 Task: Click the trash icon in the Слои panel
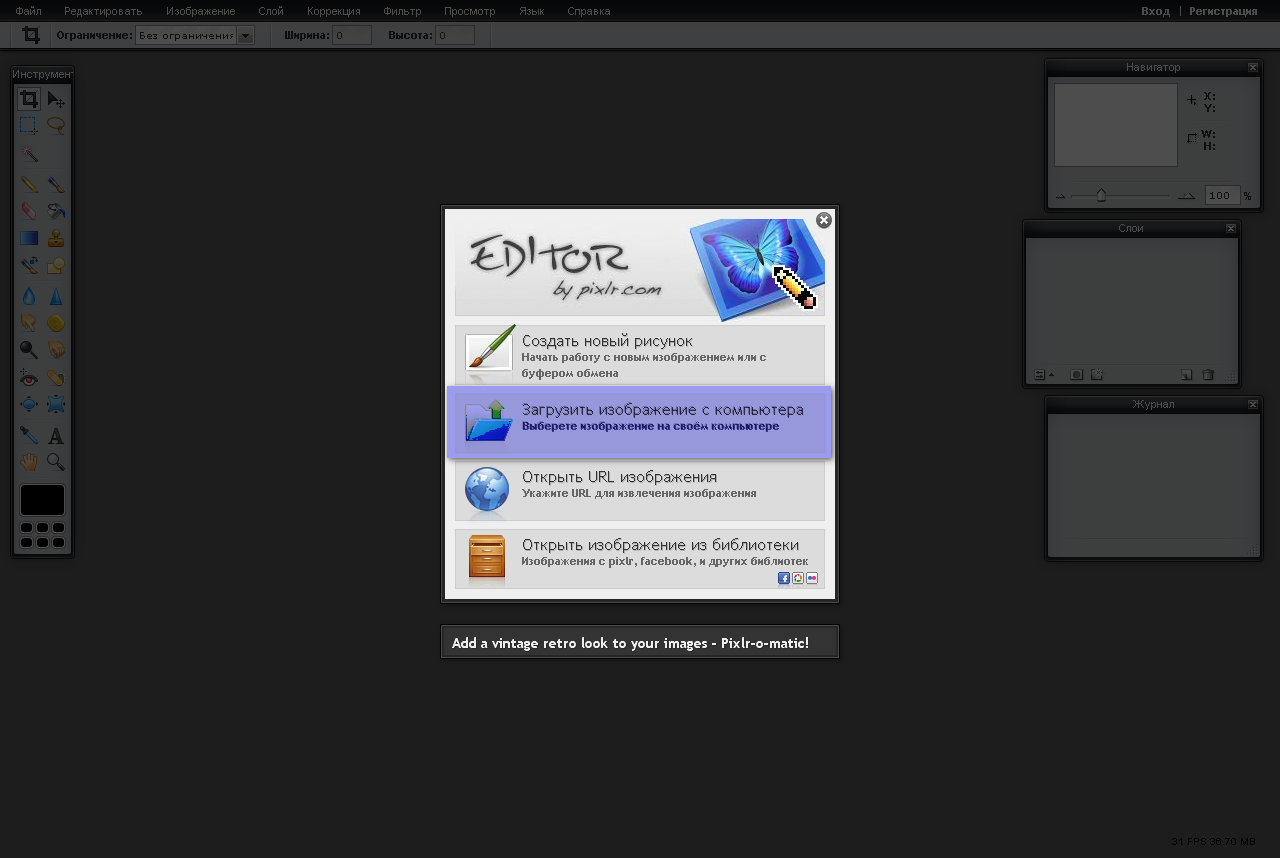1208,375
